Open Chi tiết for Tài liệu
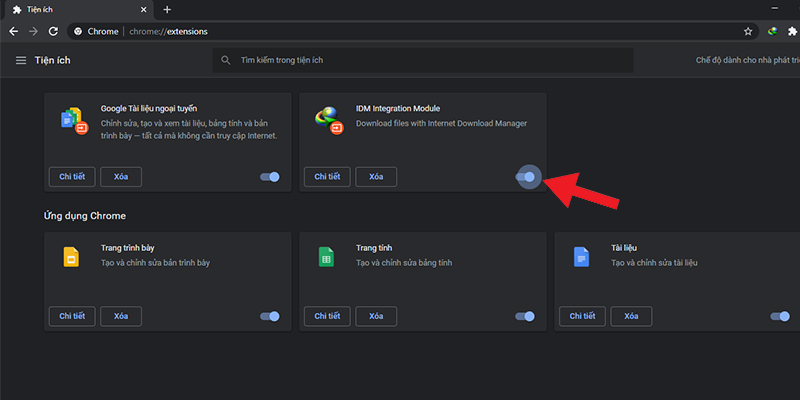This screenshot has height=400, width=800. [x=582, y=316]
